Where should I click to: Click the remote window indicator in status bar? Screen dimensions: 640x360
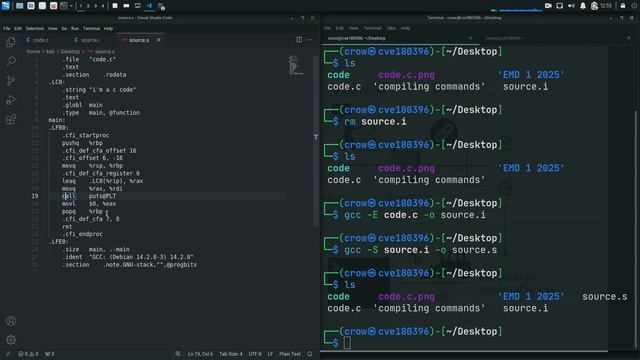(7, 354)
